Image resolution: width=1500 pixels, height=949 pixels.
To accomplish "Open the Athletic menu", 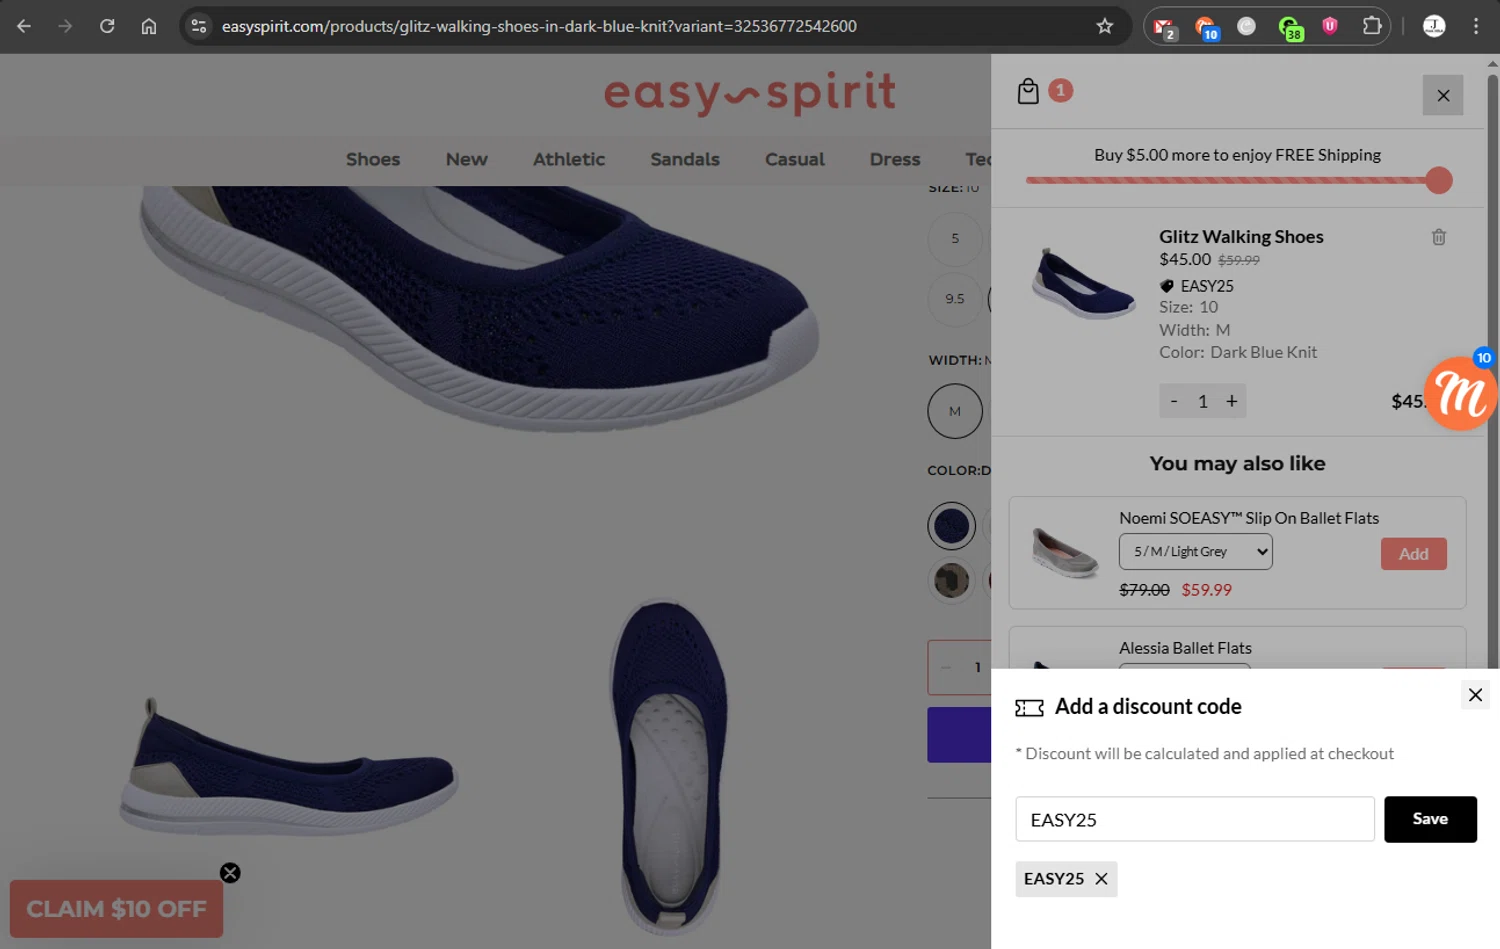I will coord(569,159).
